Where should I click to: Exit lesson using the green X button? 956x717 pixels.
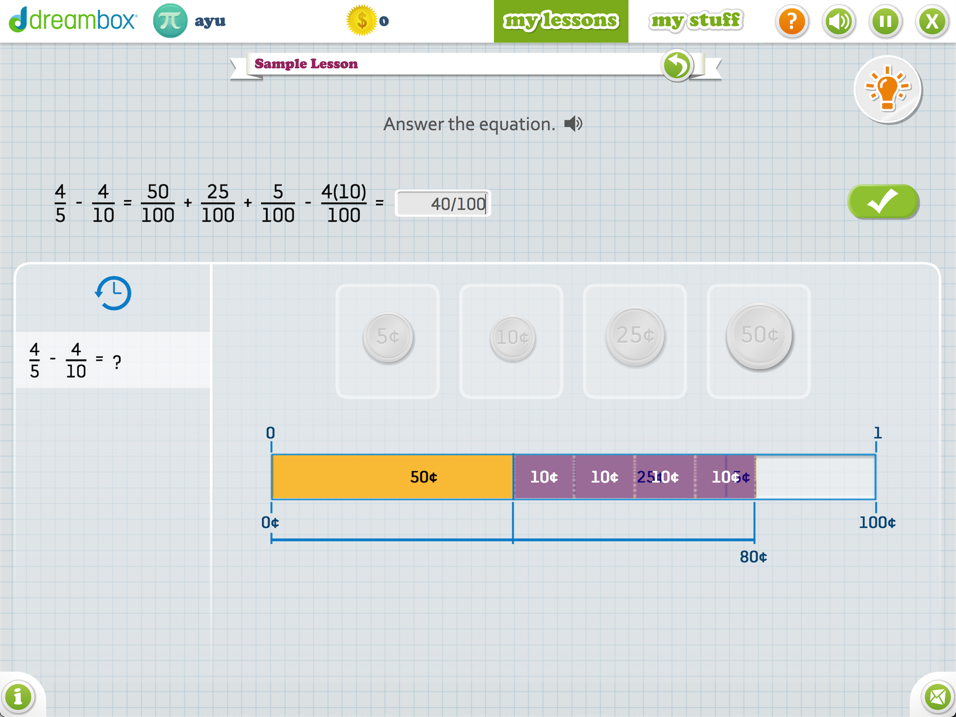(x=932, y=21)
